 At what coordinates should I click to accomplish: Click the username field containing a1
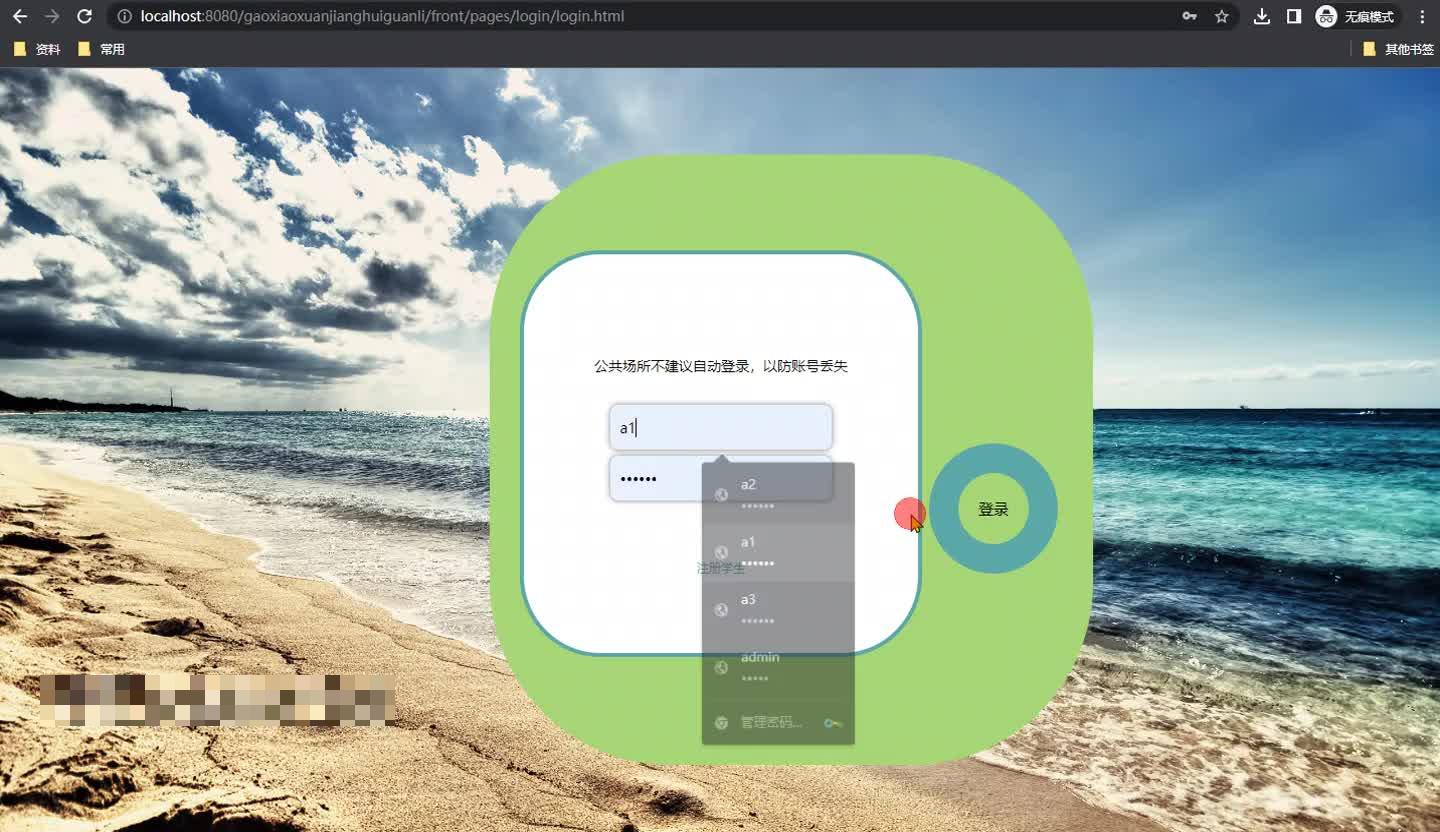click(720, 427)
